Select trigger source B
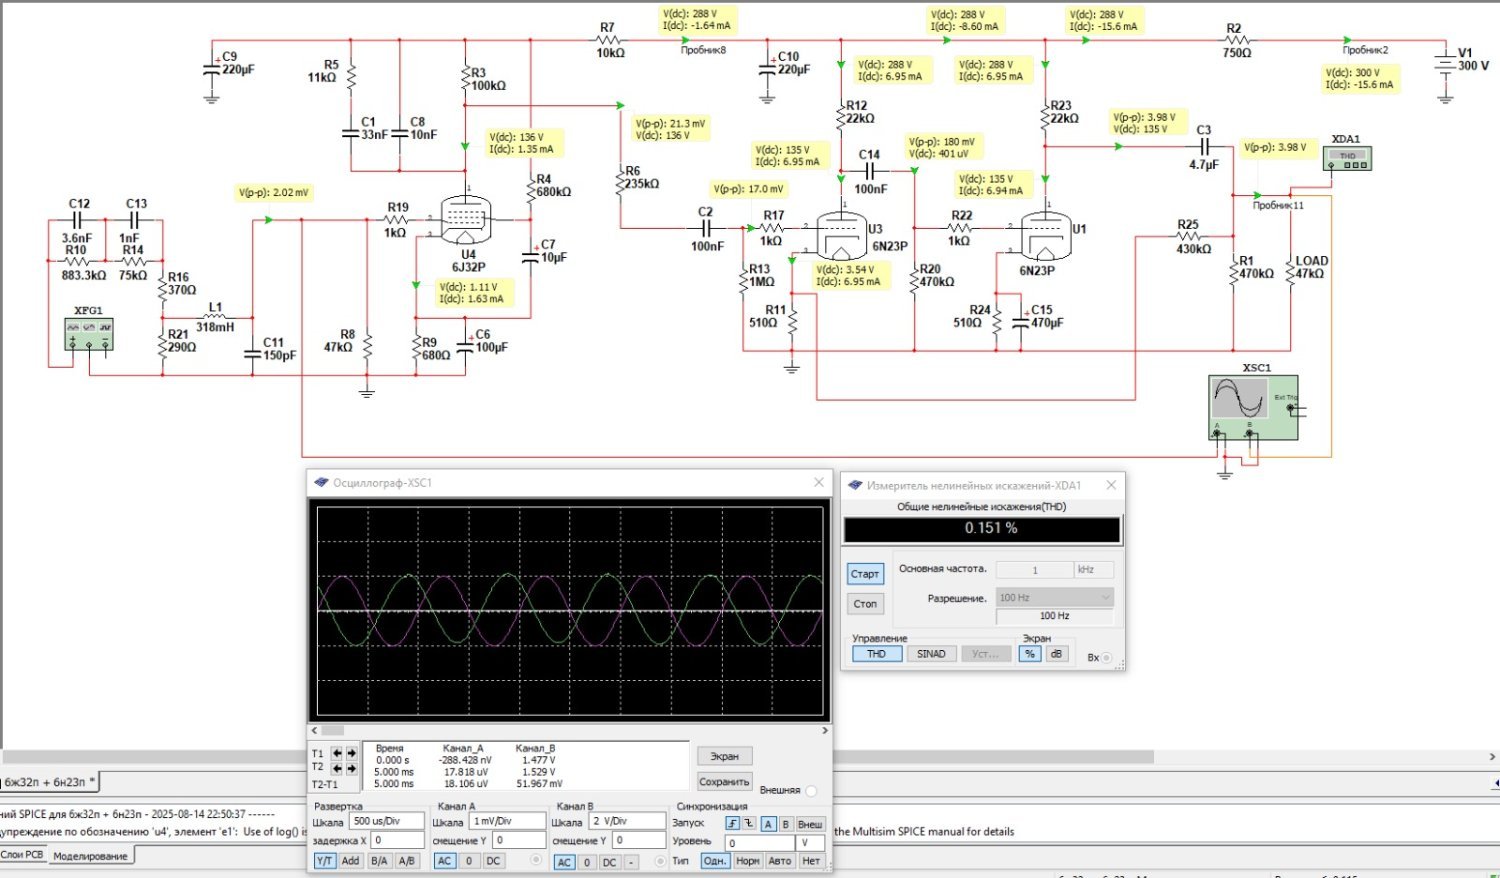This screenshot has width=1500, height=878. click(786, 824)
